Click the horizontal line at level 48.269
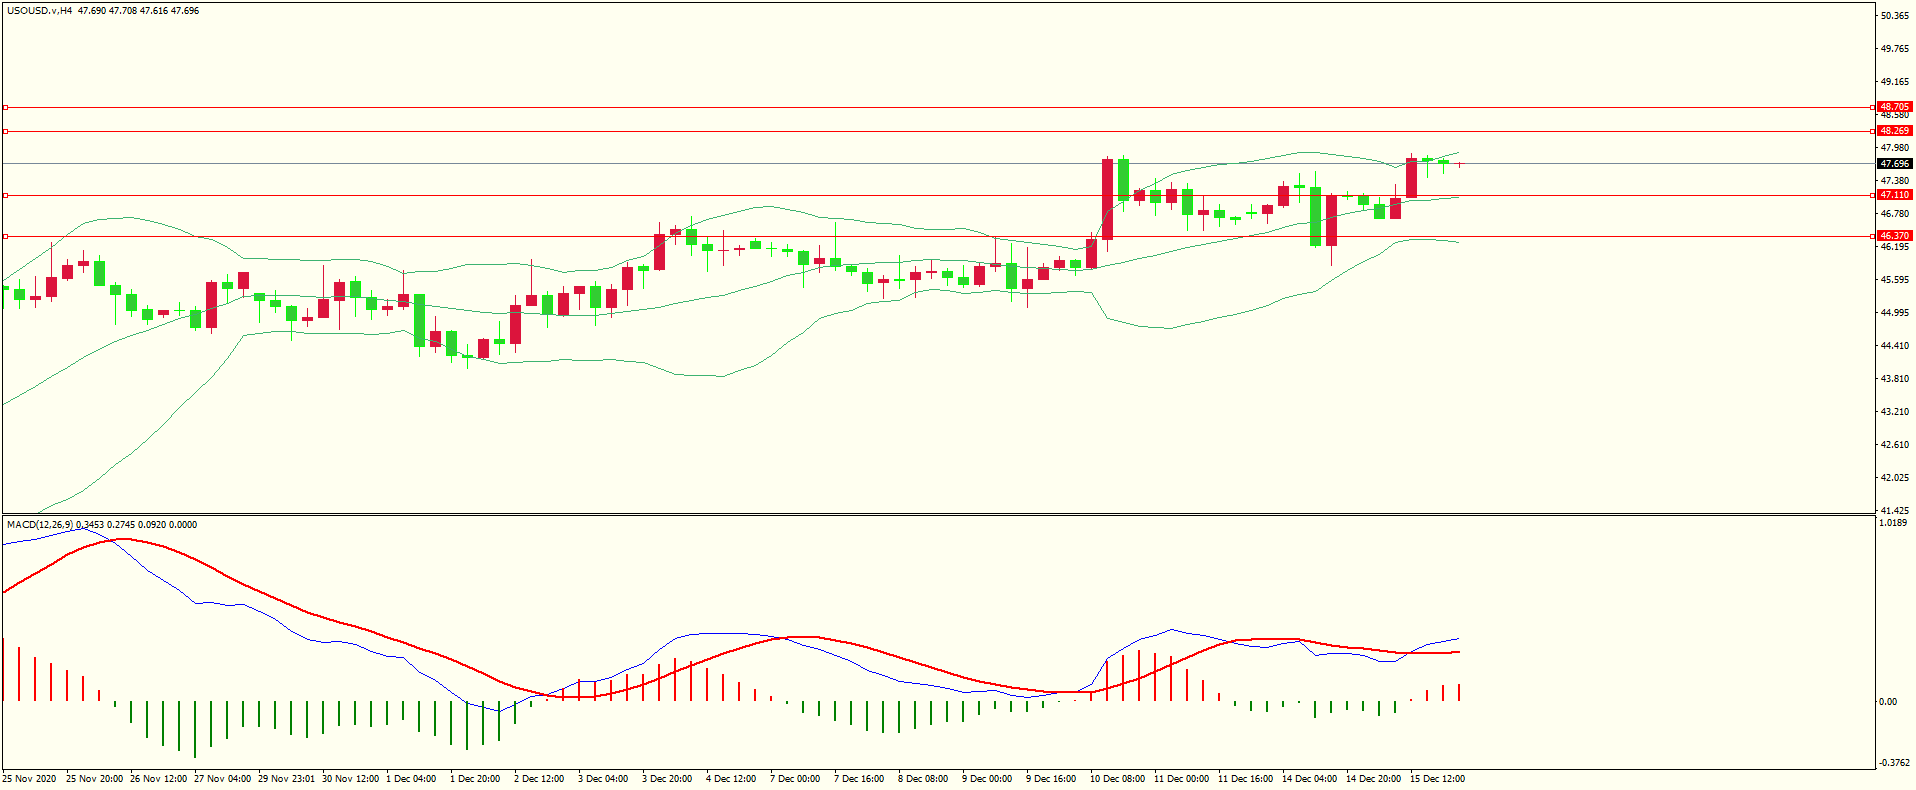 click(x=937, y=131)
